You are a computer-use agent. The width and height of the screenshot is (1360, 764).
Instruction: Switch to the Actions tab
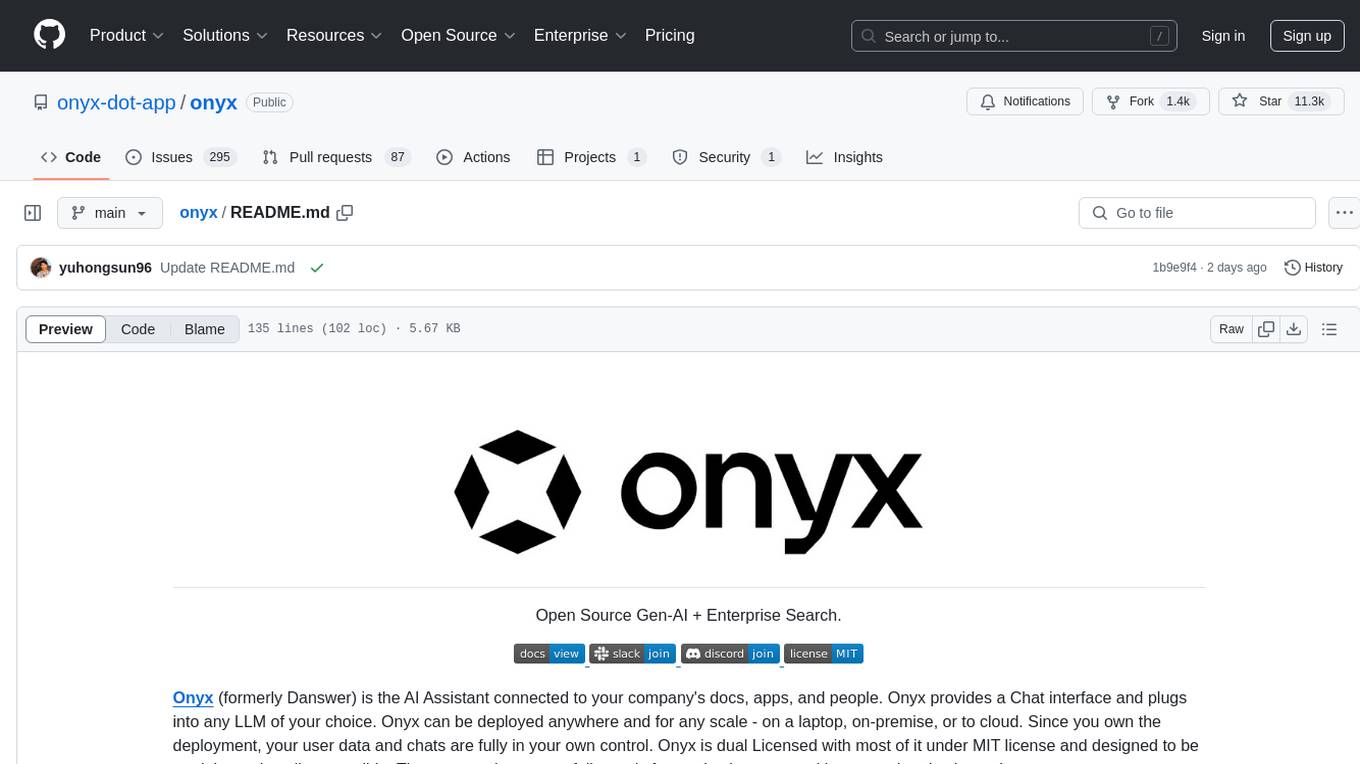(473, 157)
